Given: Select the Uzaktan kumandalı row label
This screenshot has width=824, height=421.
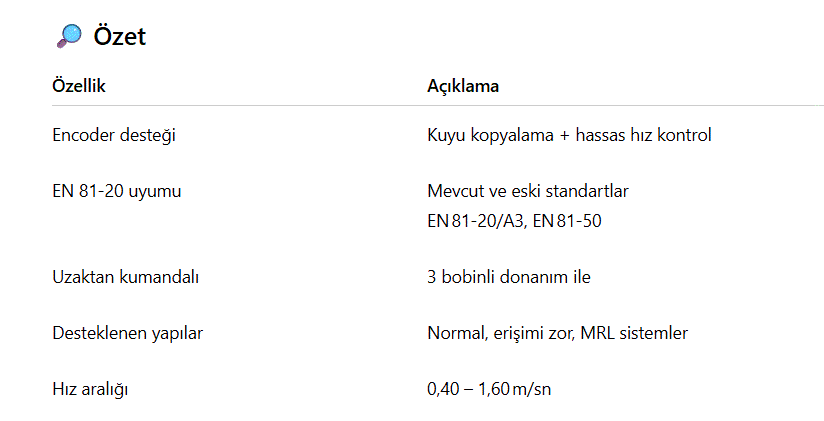Looking at the screenshot, I should [125, 277].
